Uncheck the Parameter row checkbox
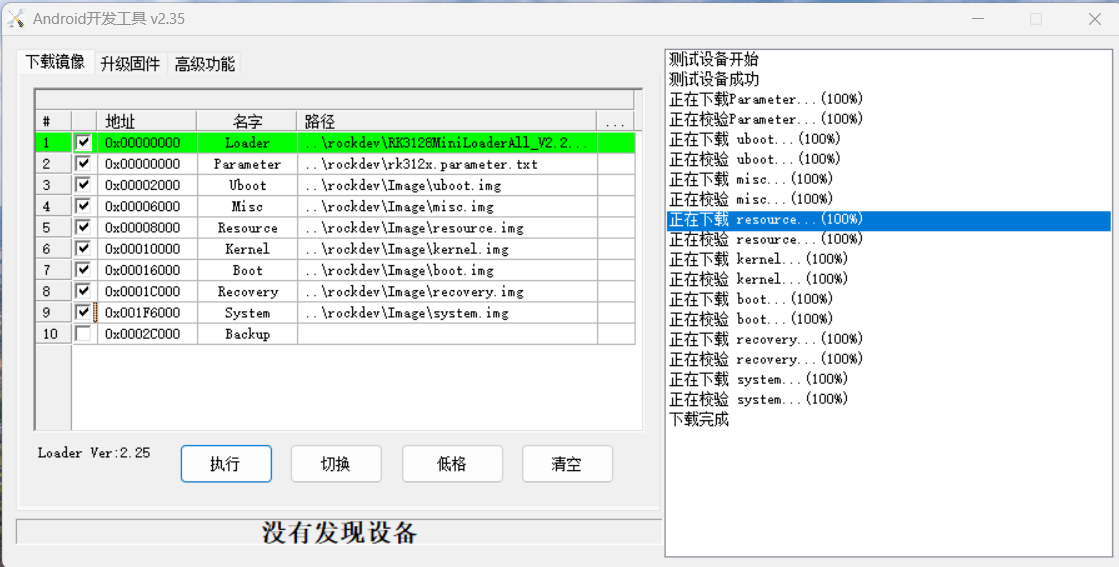Viewport: 1119px width, 567px height. coord(83,163)
